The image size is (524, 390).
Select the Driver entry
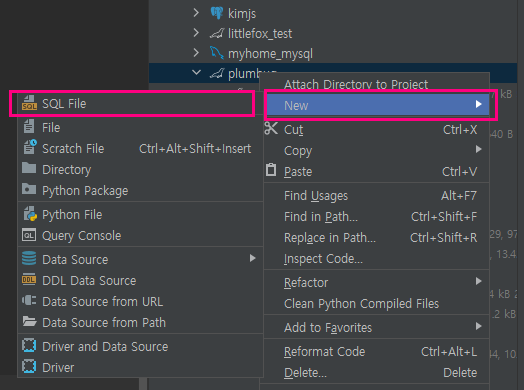click(140, 368)
